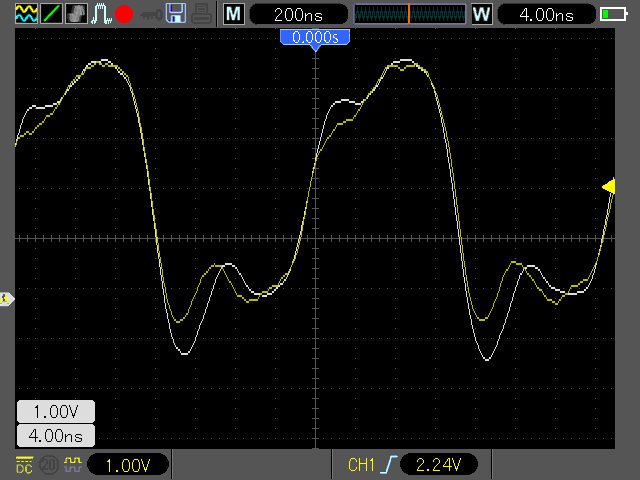Click the yellow 1.00V channel scale
Viewport: 640px width, 480px height.
(x=128, y=465)
